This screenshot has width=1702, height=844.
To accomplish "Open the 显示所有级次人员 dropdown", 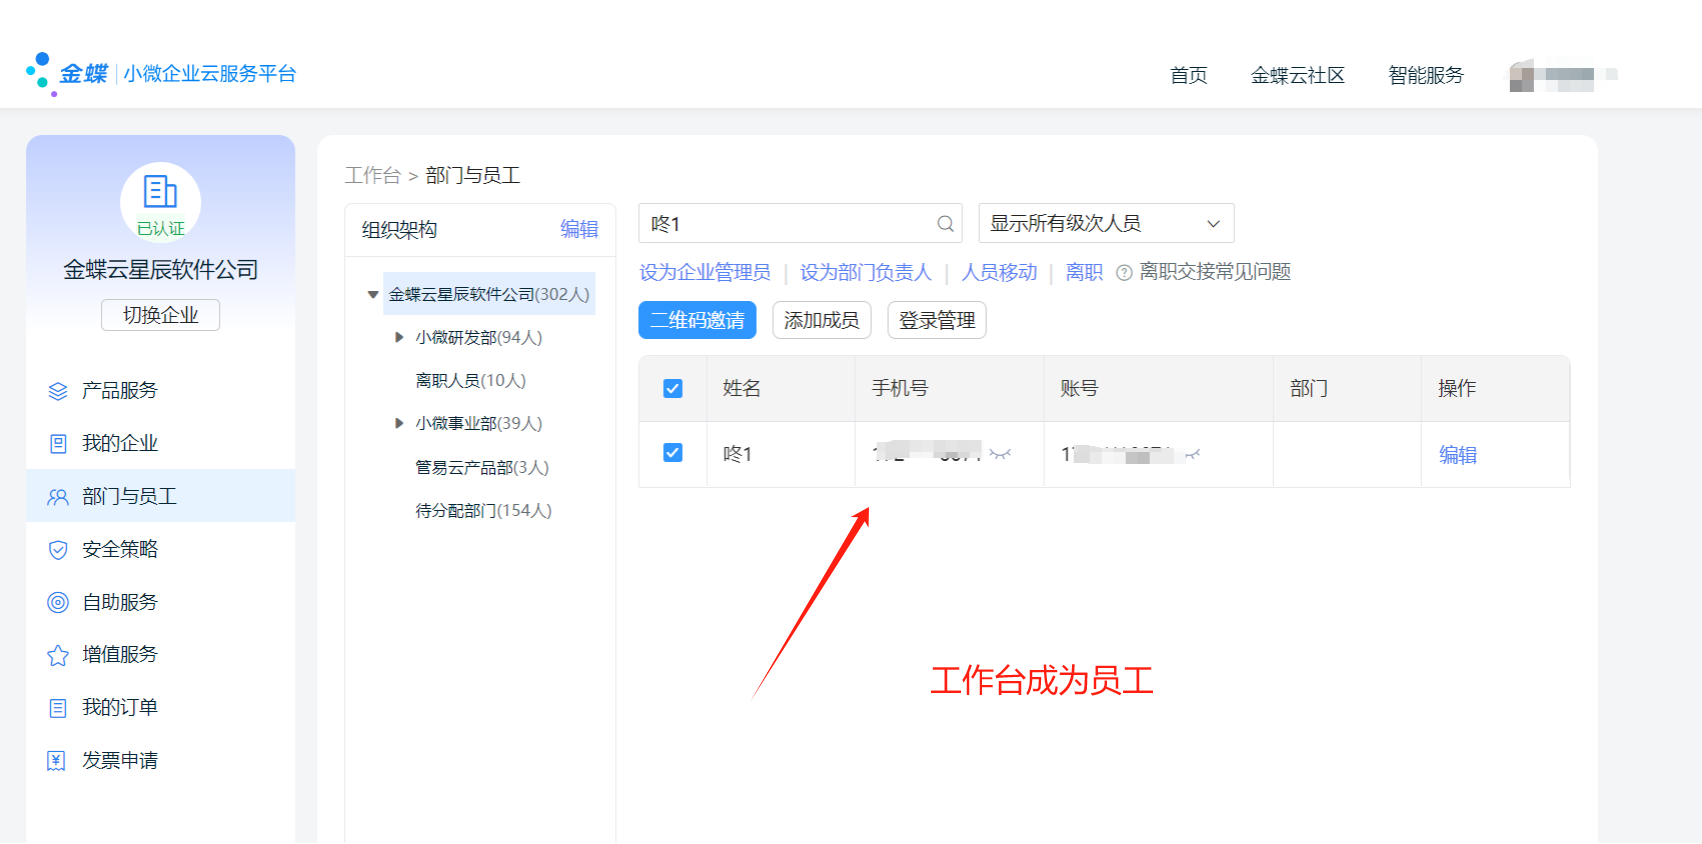I will click(x=1106, y=223).
